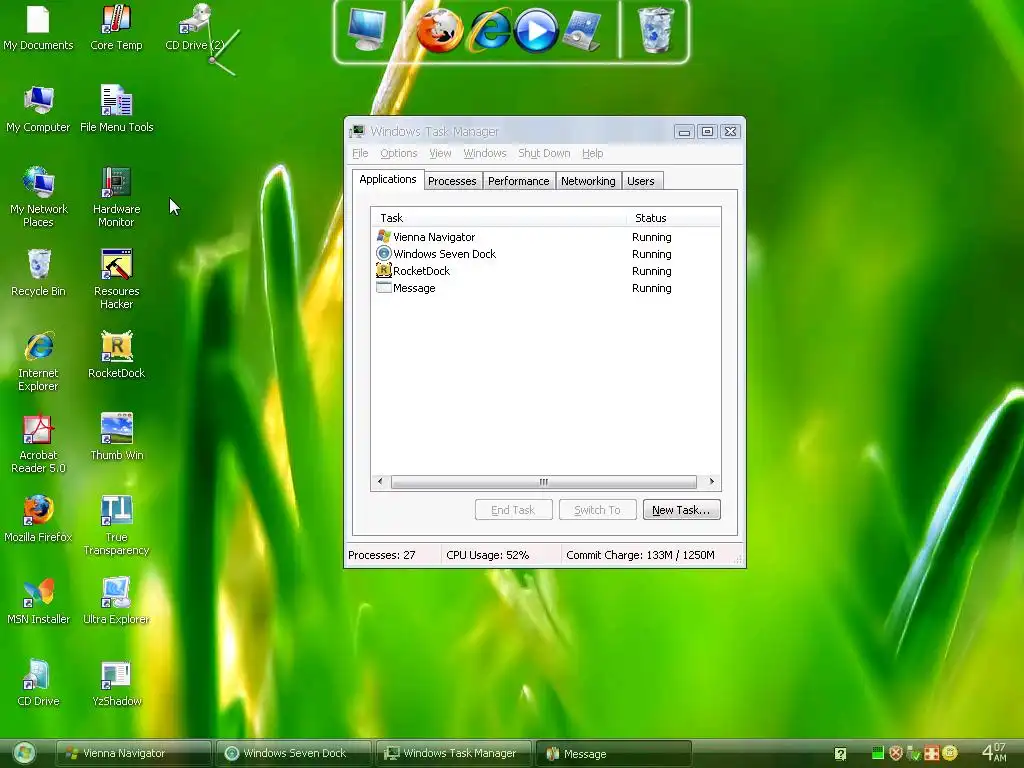Viewport: 1024px width, 768px height.
Task: Open the View menu
Action: (440, 153)
